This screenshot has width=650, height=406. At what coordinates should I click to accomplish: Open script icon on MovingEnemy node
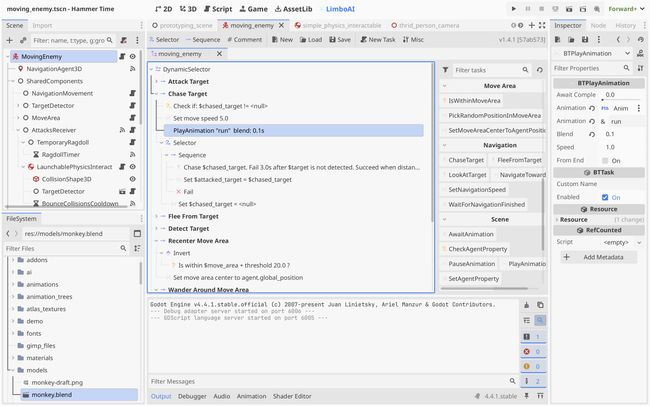[122, 56]
